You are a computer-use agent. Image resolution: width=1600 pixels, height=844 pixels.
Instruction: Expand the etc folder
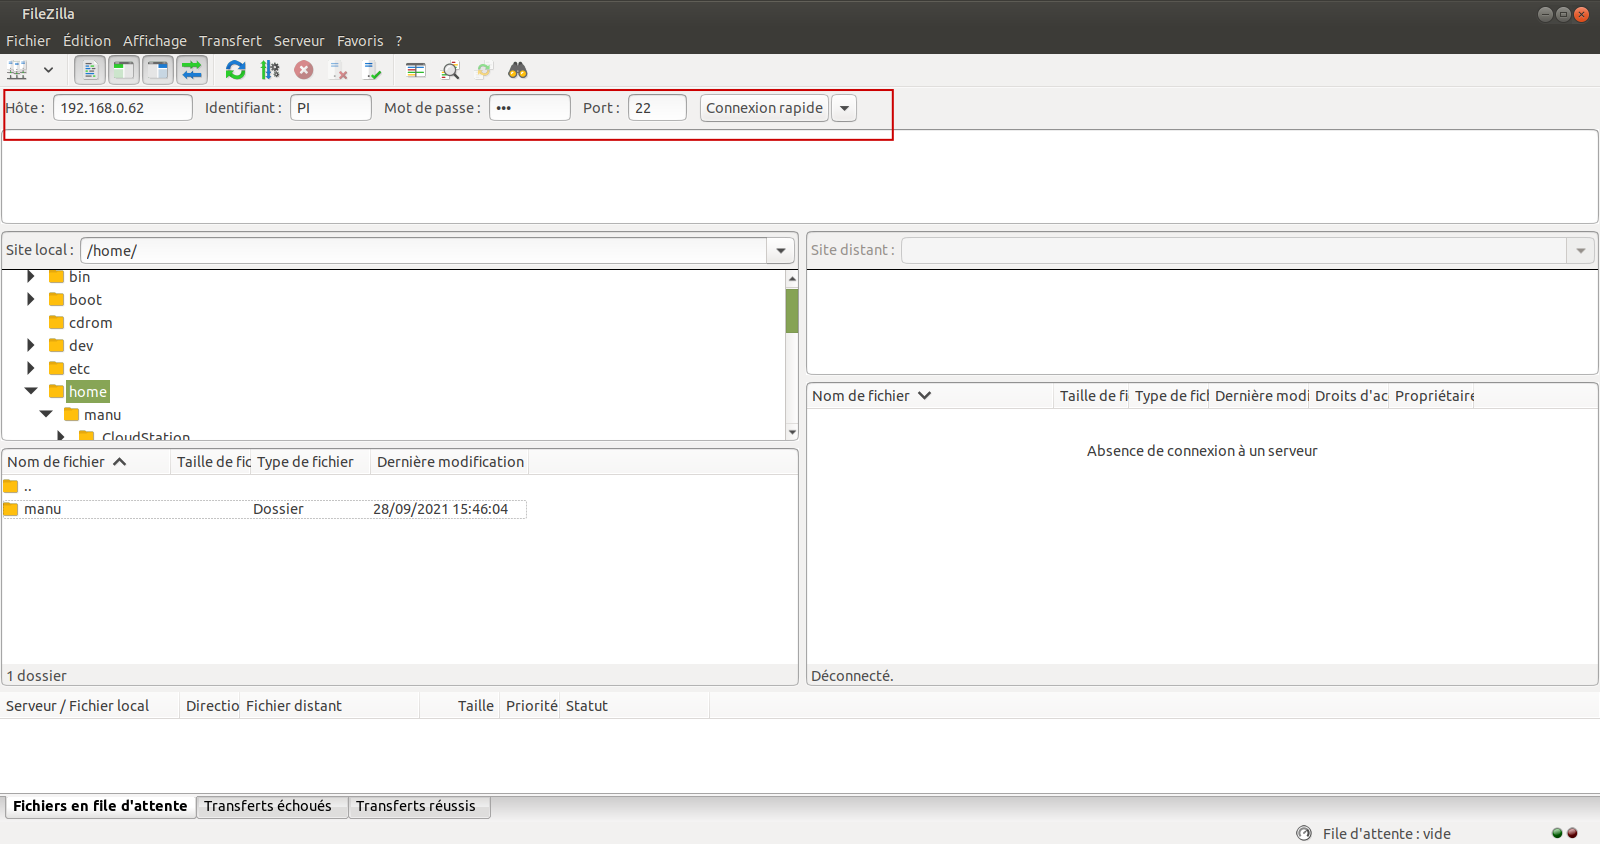[30, 368]
